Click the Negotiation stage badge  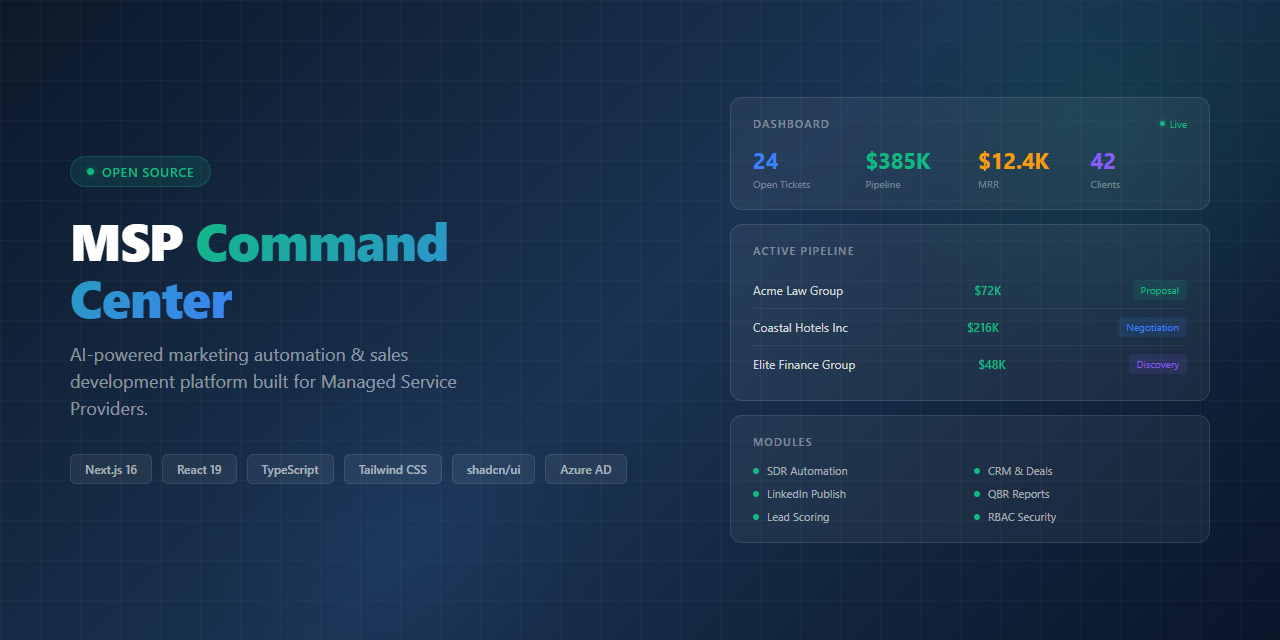[x=1152, y=328]
